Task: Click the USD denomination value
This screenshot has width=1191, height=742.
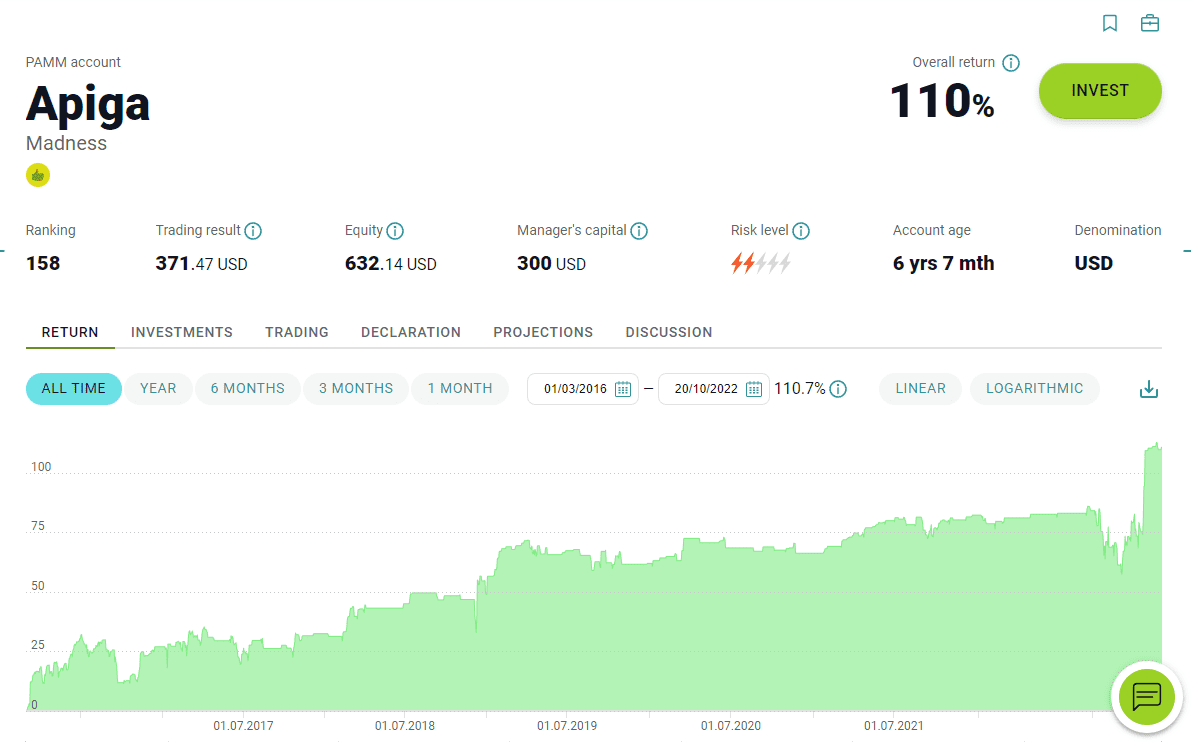Action: coord(1094,264)
